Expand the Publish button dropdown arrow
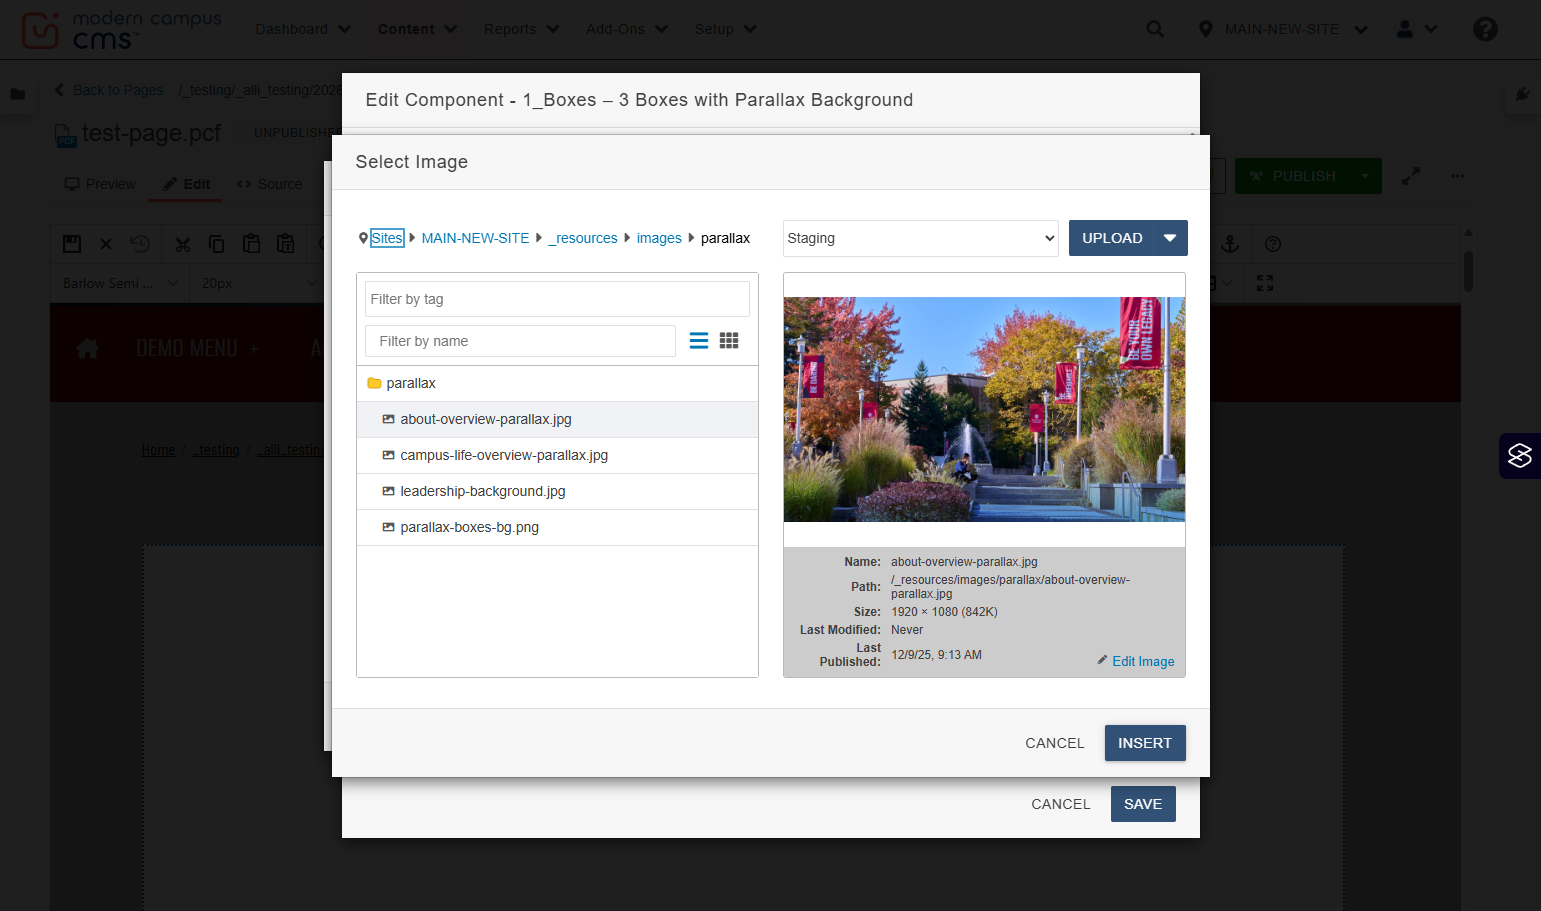 (1365, 176)
